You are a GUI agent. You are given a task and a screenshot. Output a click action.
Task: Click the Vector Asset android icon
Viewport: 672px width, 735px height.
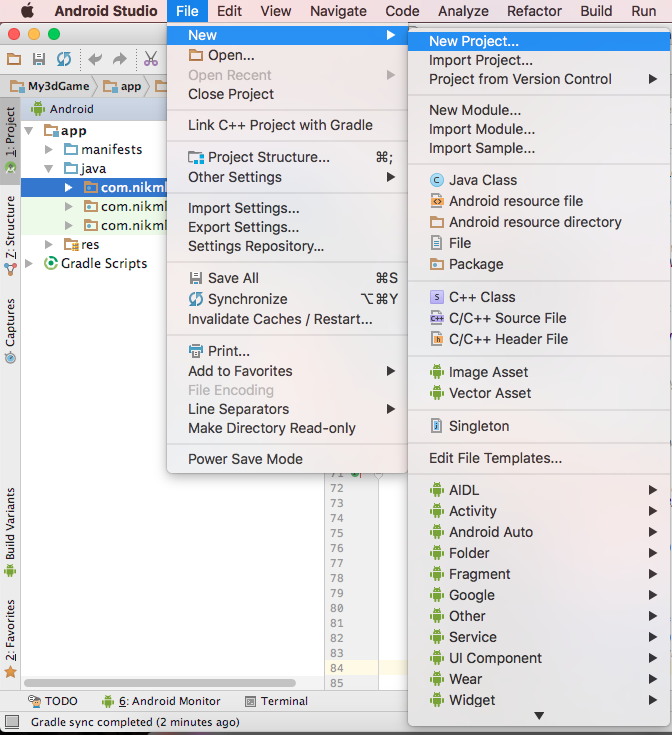437,393
